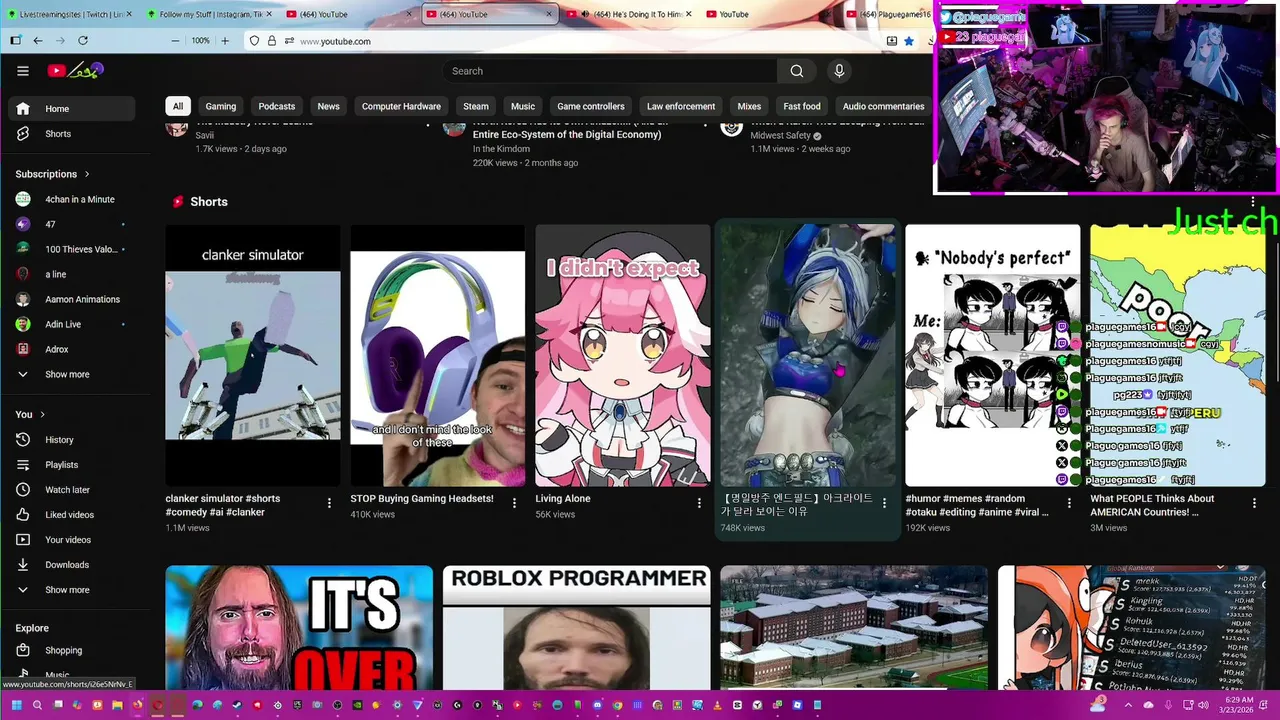The width and height of the screenshot is (1280, 720).
Task: Select the Computer Hardware chip
Action: [401, 106]
